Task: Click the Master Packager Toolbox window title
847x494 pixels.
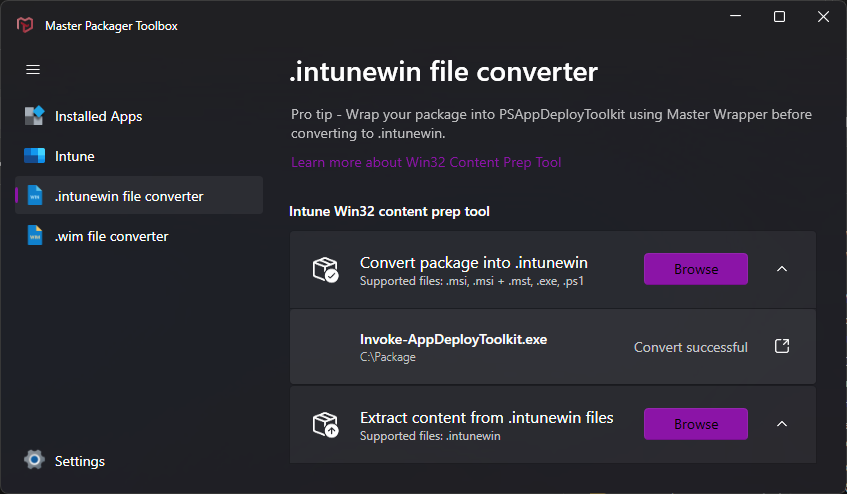Action: (x=111, y=25)
